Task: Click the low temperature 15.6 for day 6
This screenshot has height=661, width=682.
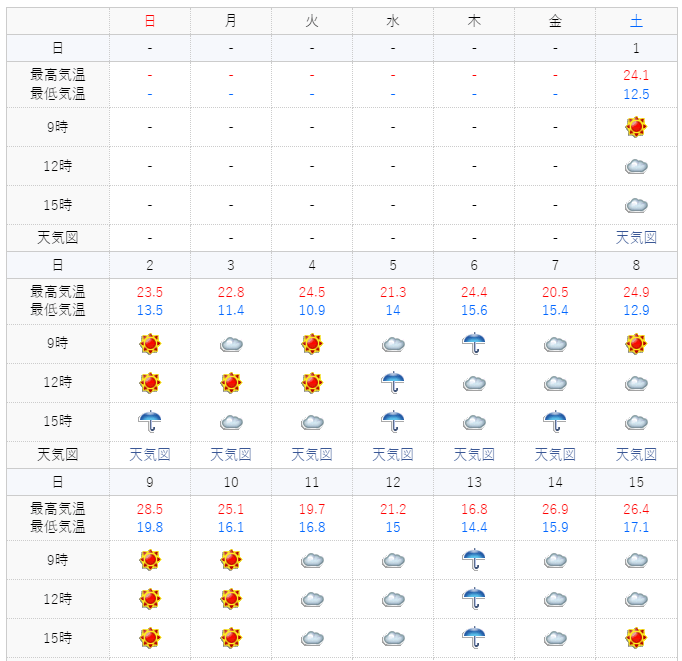Action: tap(474, 310)
